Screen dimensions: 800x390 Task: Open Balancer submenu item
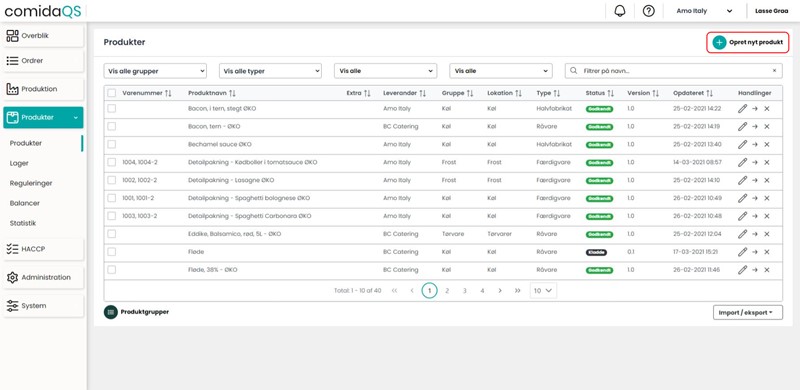(24, 203)
